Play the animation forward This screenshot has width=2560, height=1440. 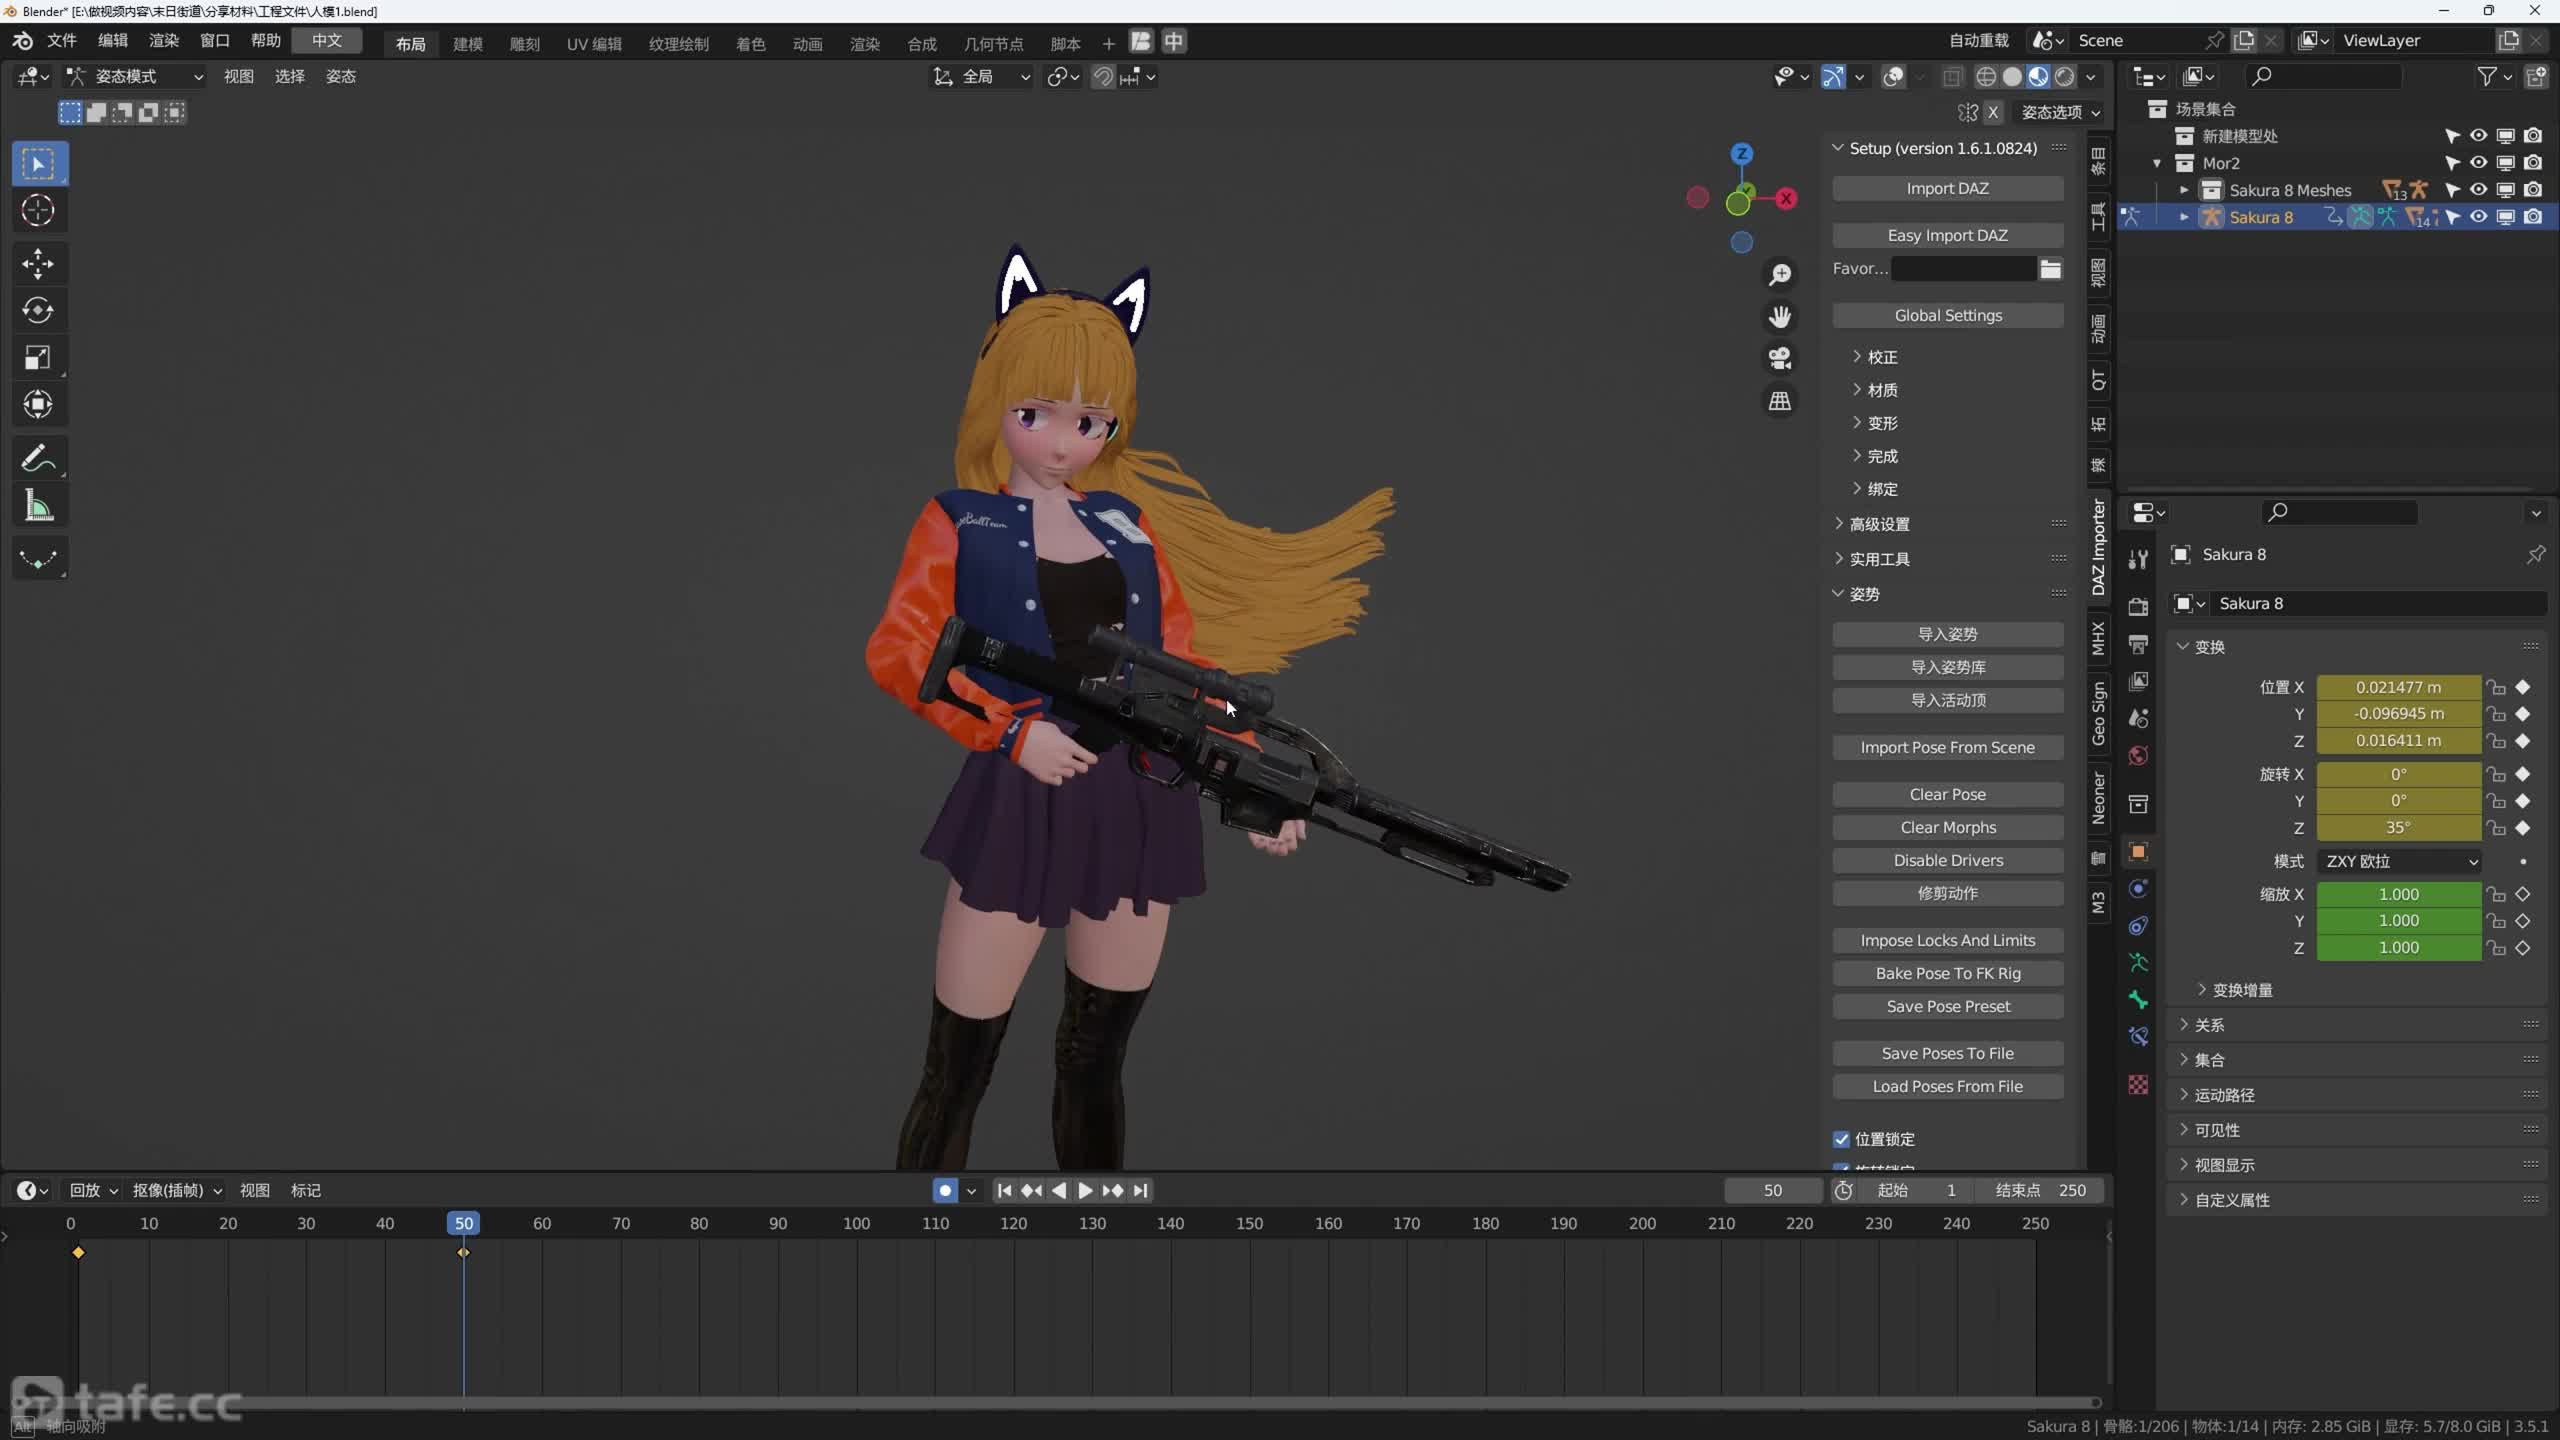(1086, 1190)
